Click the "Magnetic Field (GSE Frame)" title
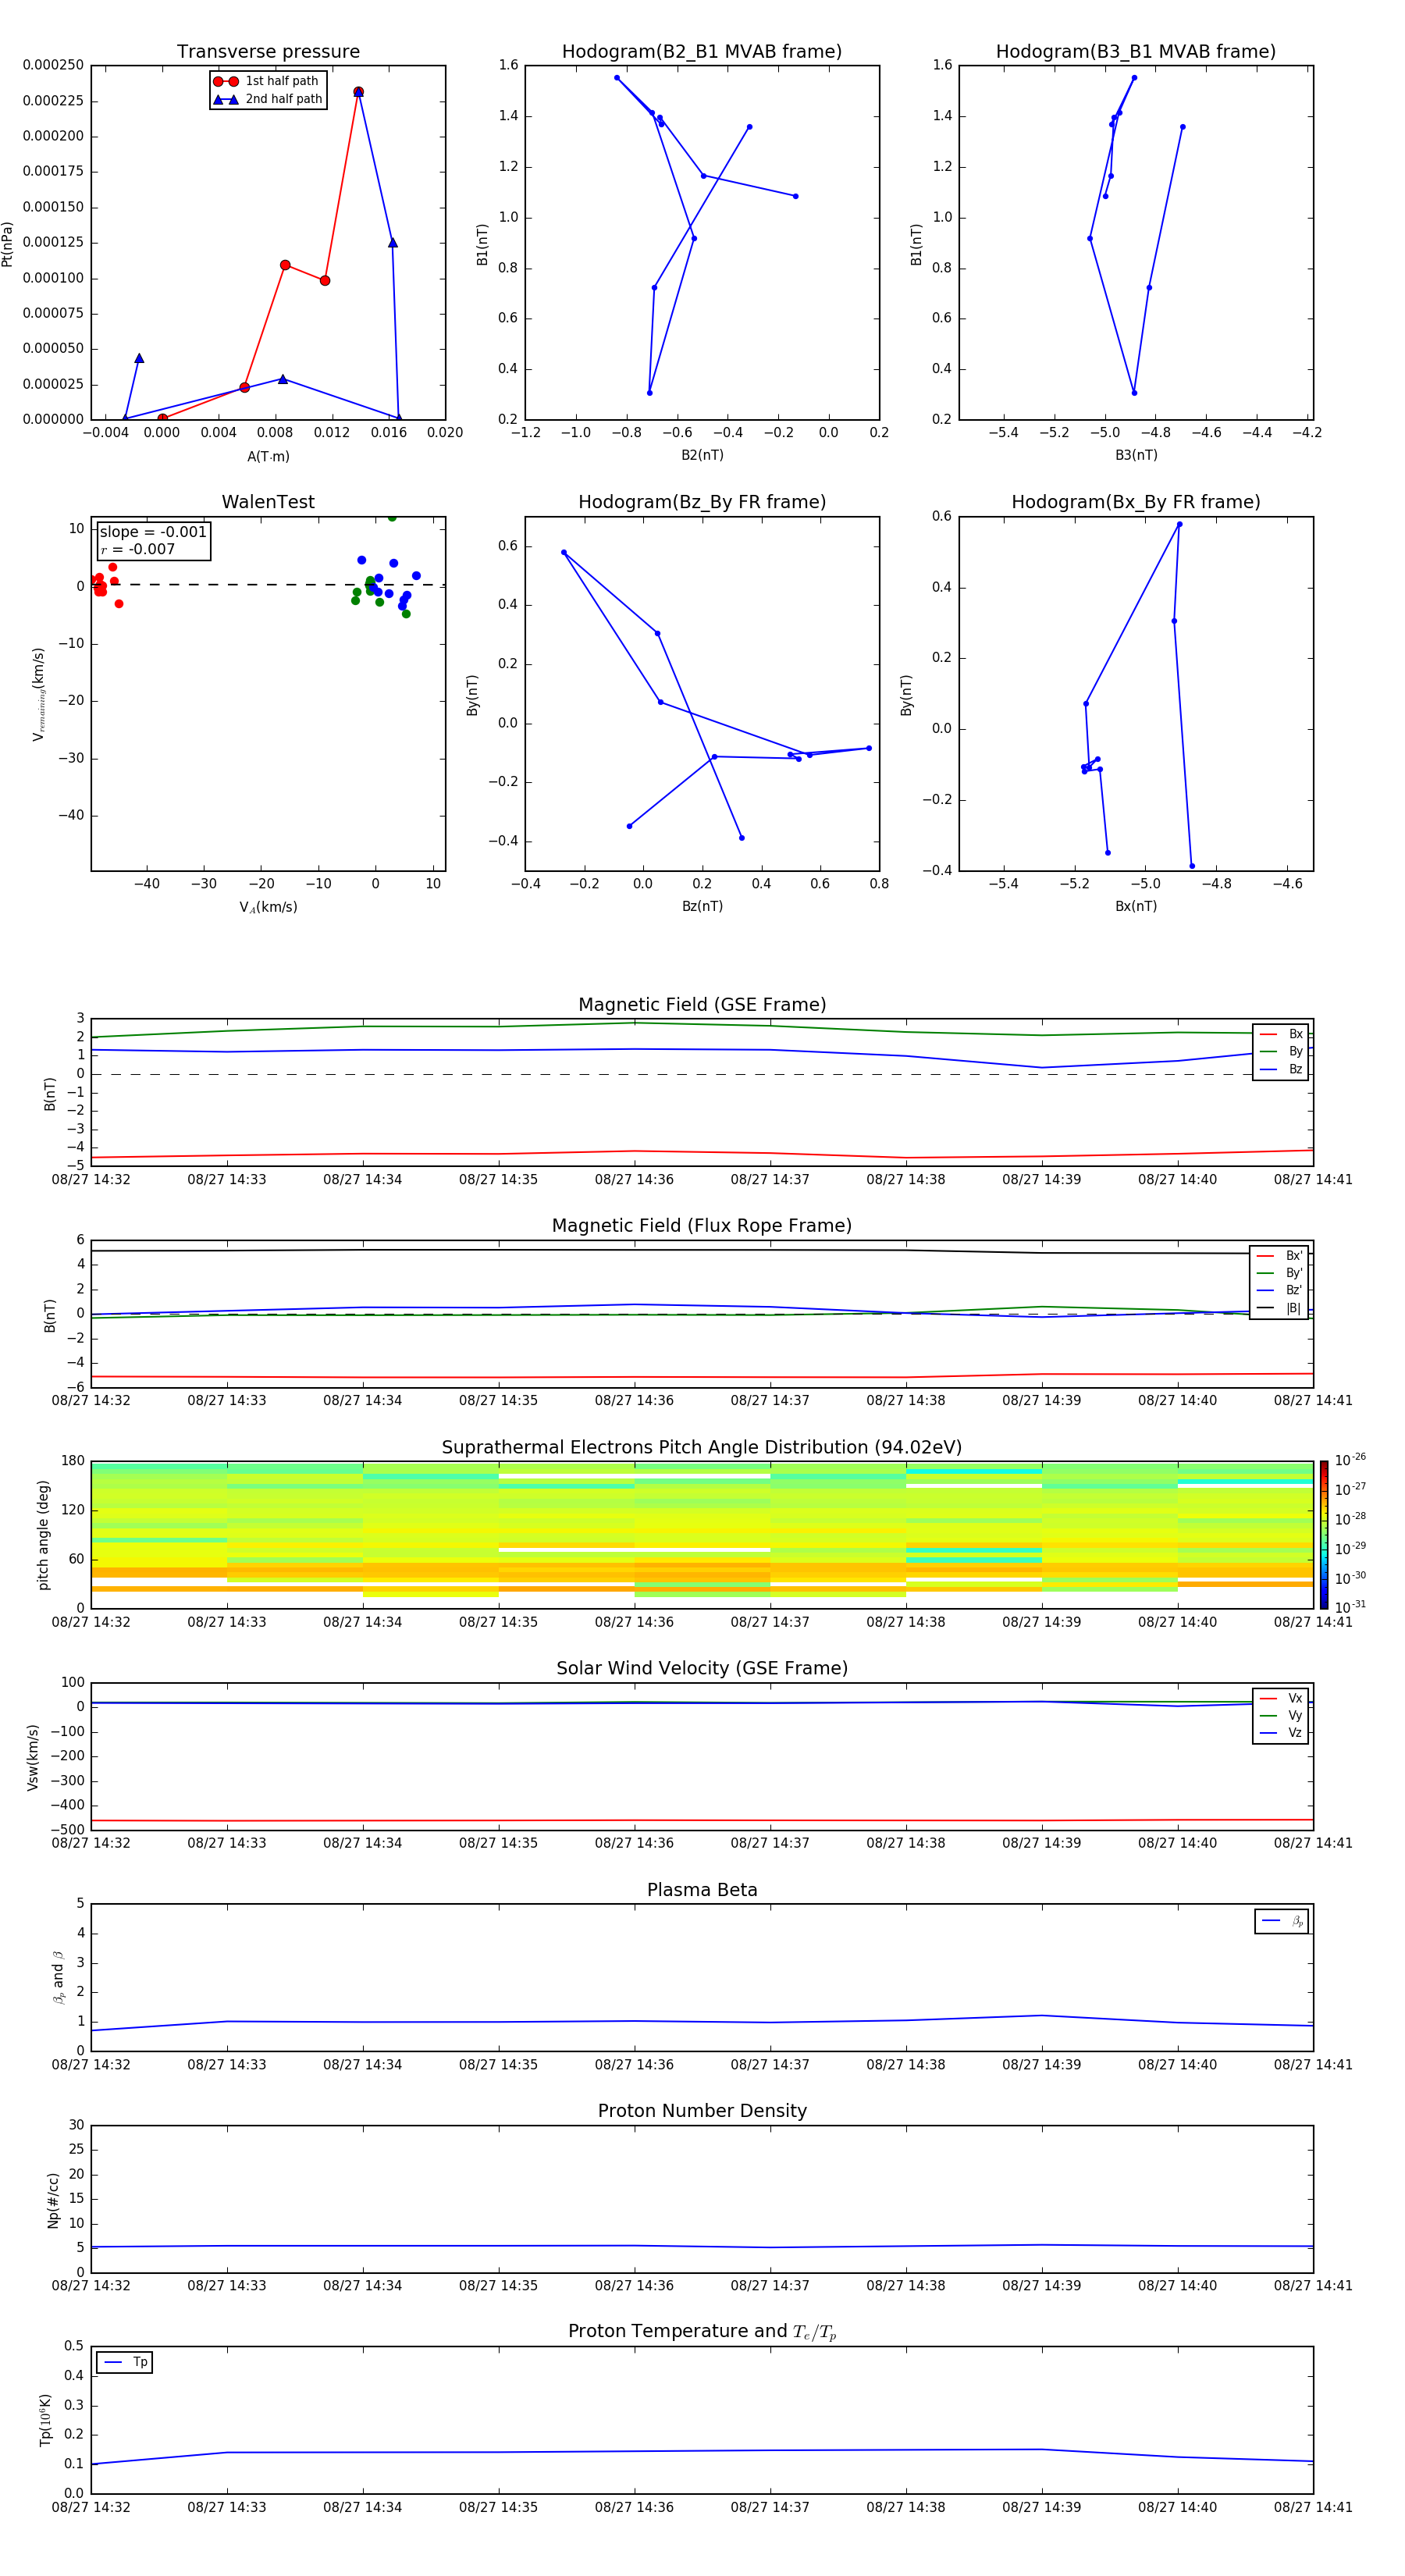This screenshot has height=2576, width=1405. pos(702,1005)
